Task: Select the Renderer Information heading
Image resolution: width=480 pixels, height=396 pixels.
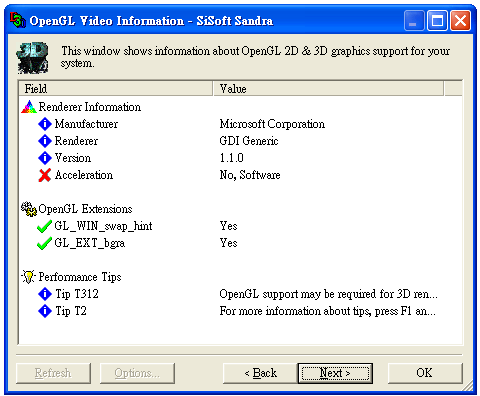Action: coord(90,107)
